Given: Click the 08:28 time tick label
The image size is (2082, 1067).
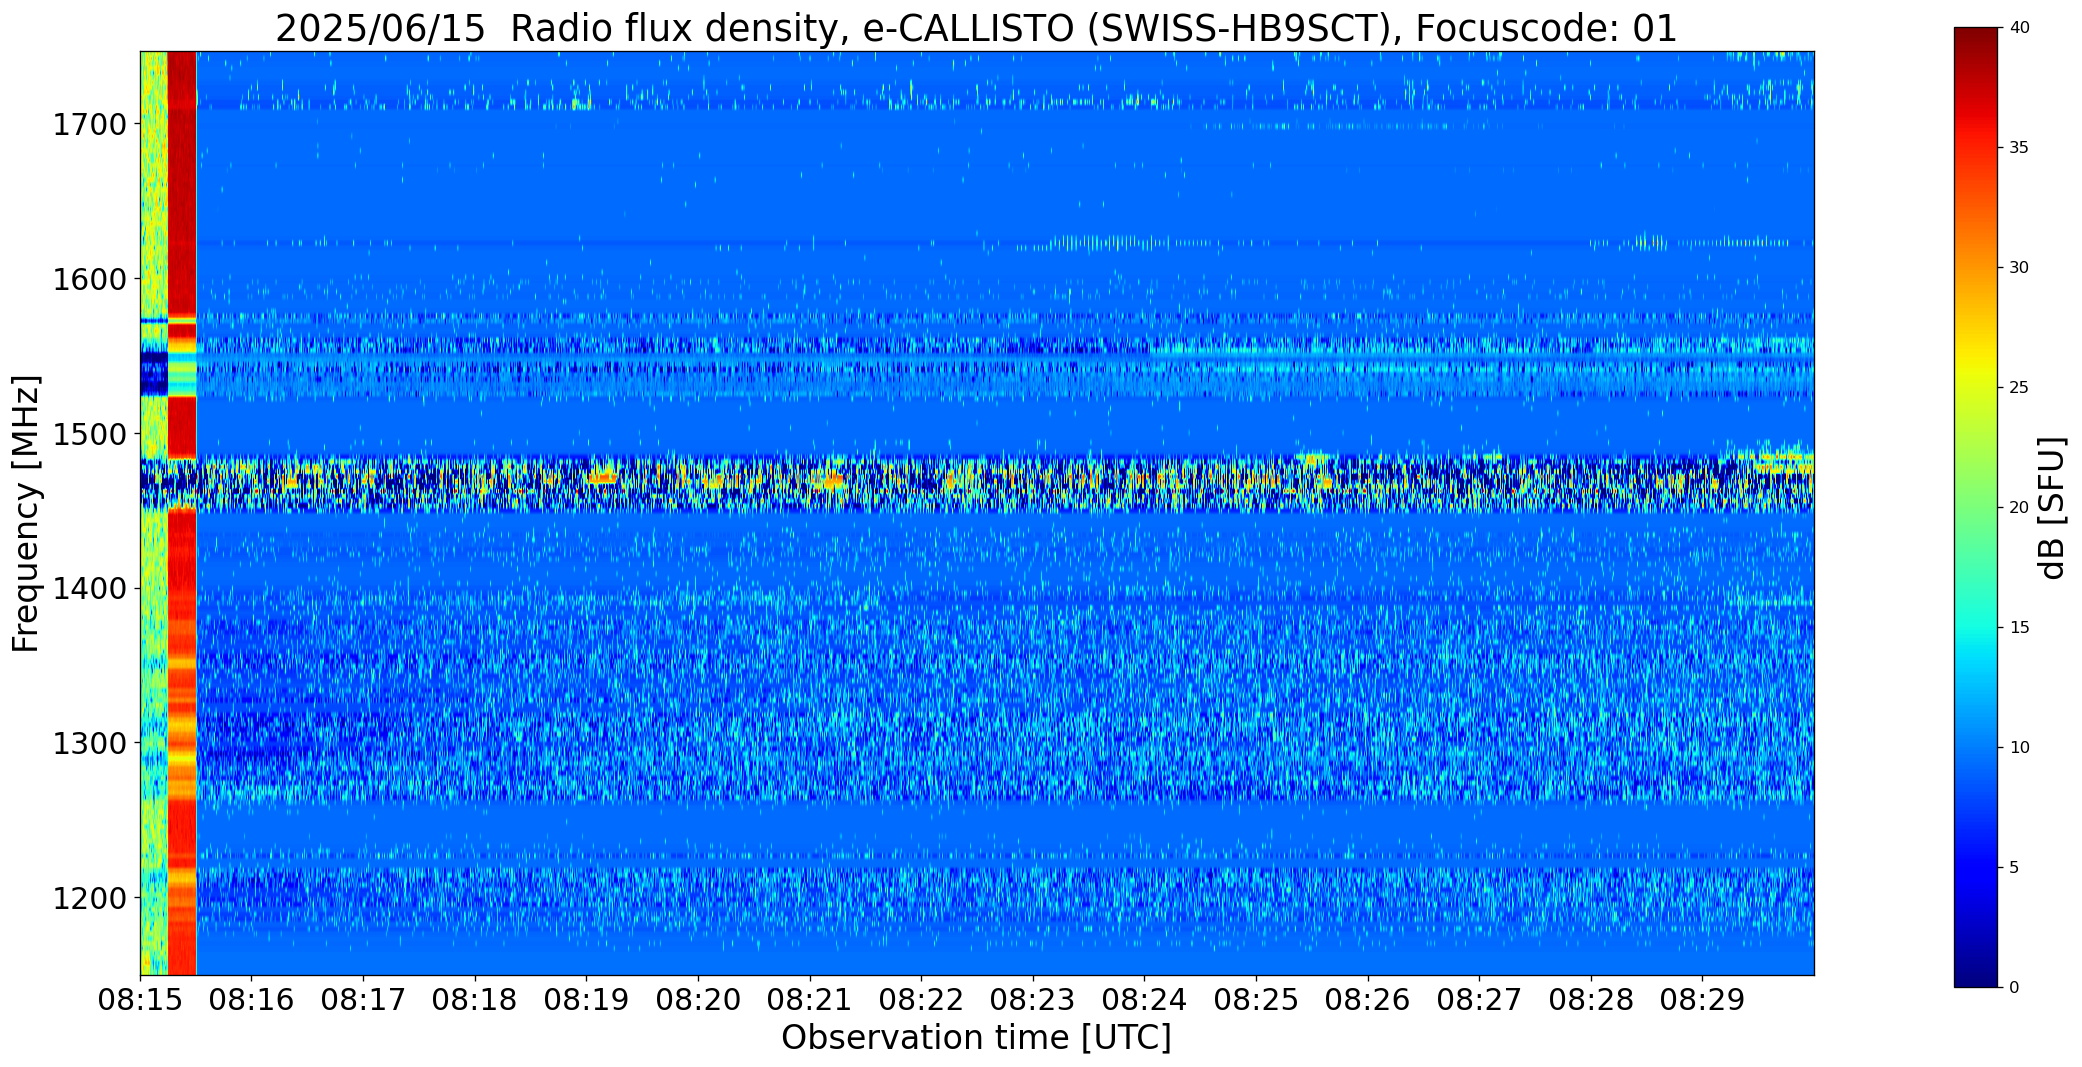Looking at the screenshot, I should (1591, 1000).
